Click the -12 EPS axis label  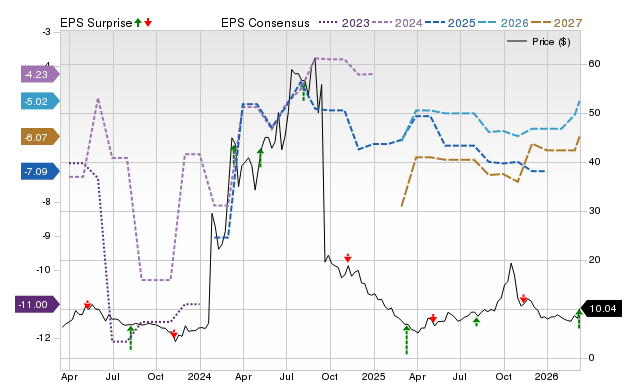44,338
